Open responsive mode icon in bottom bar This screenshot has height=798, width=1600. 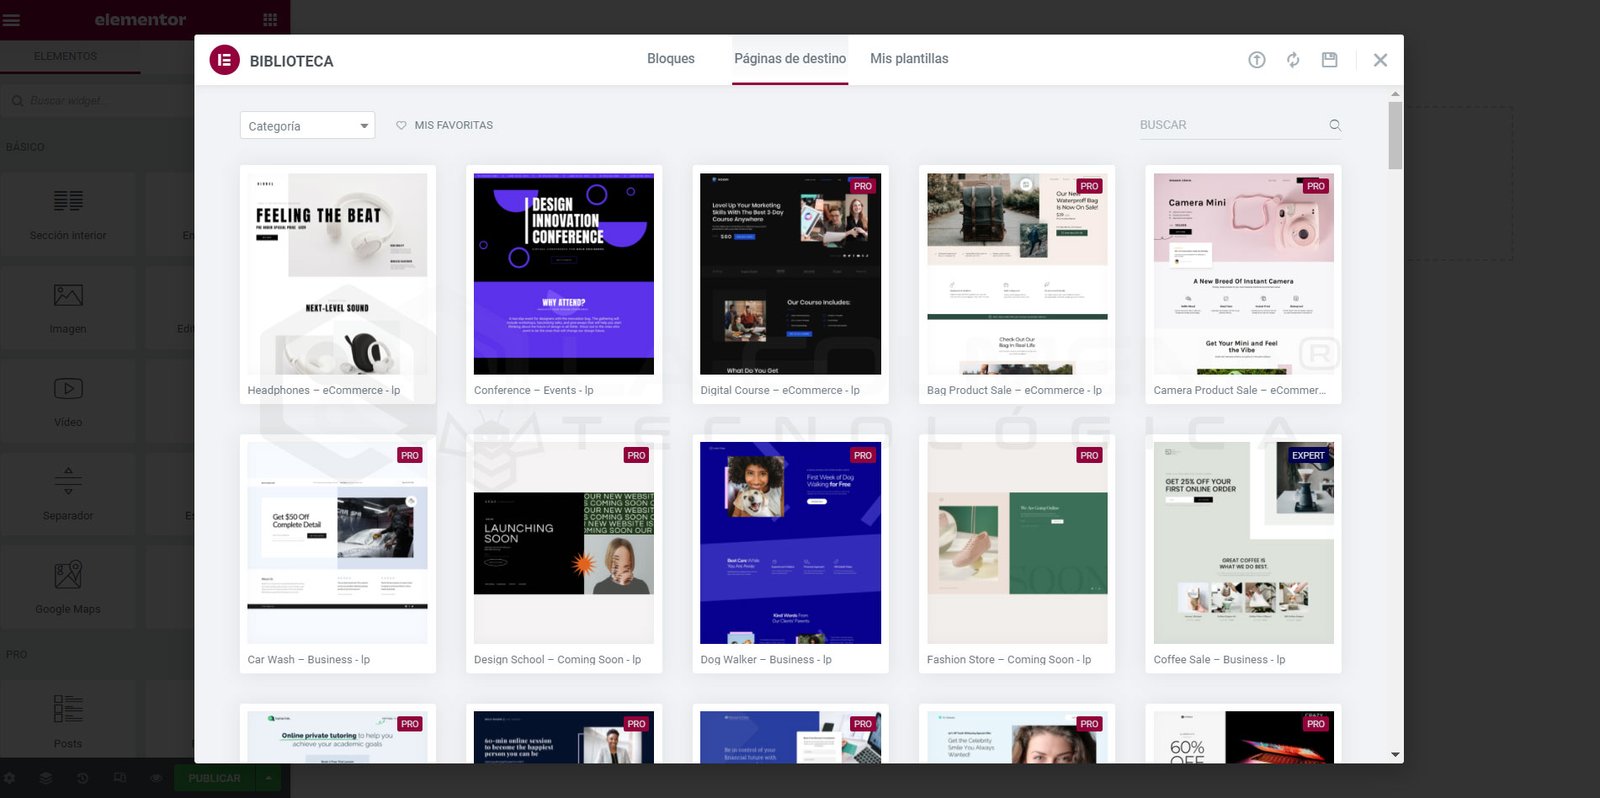tap(120, 778)
